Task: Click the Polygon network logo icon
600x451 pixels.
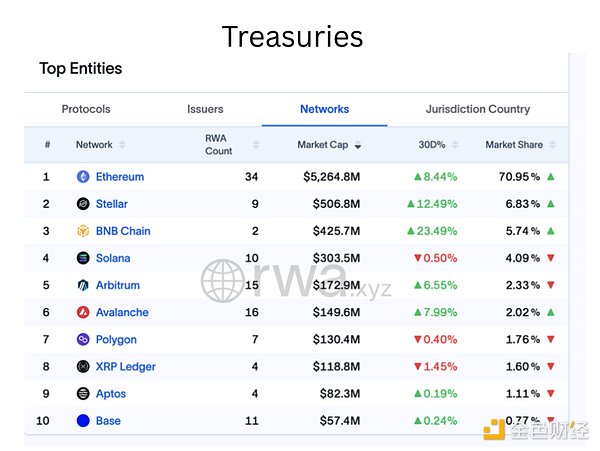Action: point(83,340)
